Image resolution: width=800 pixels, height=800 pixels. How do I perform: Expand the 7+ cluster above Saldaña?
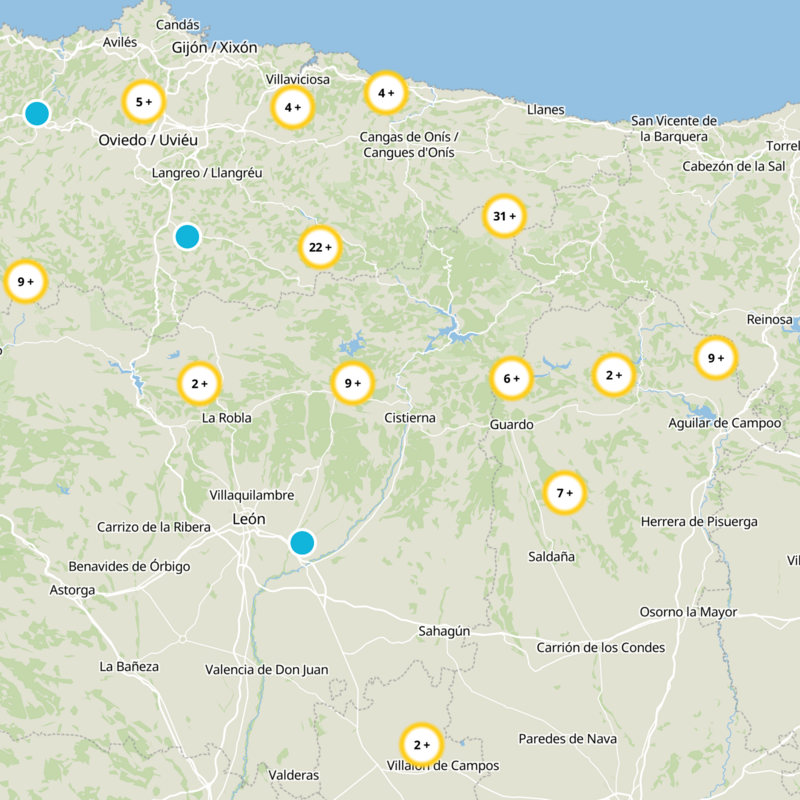(x=564, y=493)
